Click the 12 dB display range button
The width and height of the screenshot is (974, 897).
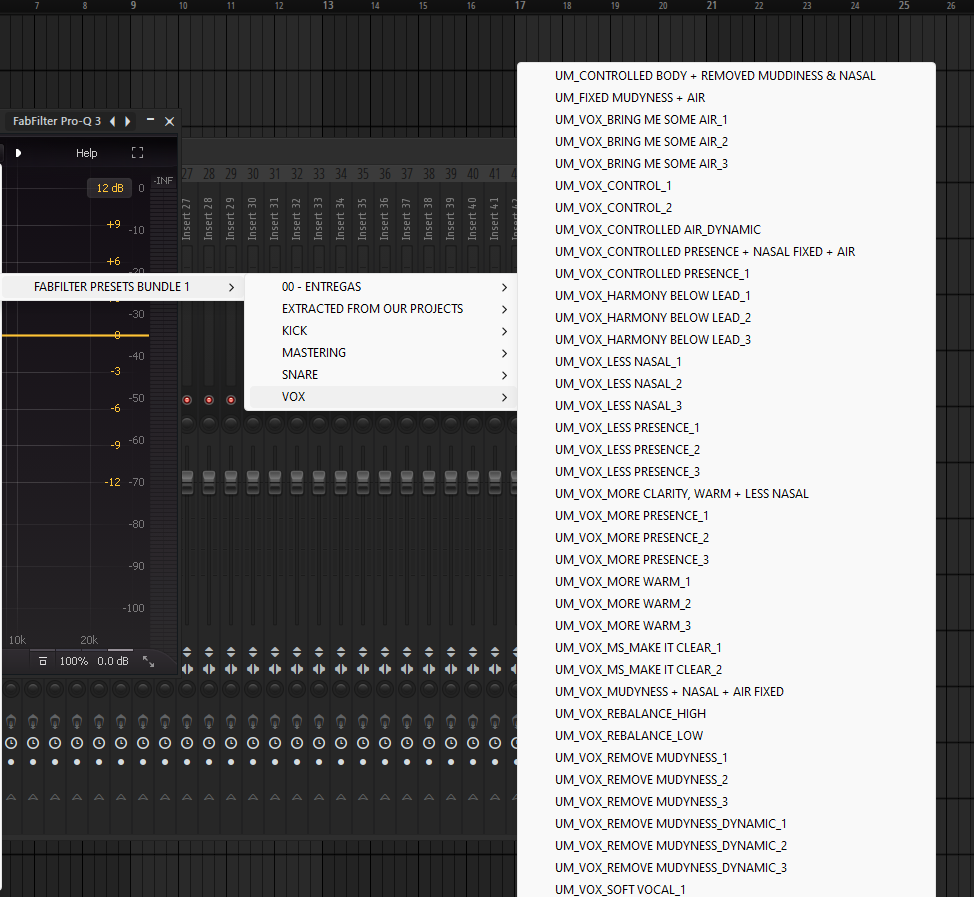pyautogui.click(x=110, y=188)
